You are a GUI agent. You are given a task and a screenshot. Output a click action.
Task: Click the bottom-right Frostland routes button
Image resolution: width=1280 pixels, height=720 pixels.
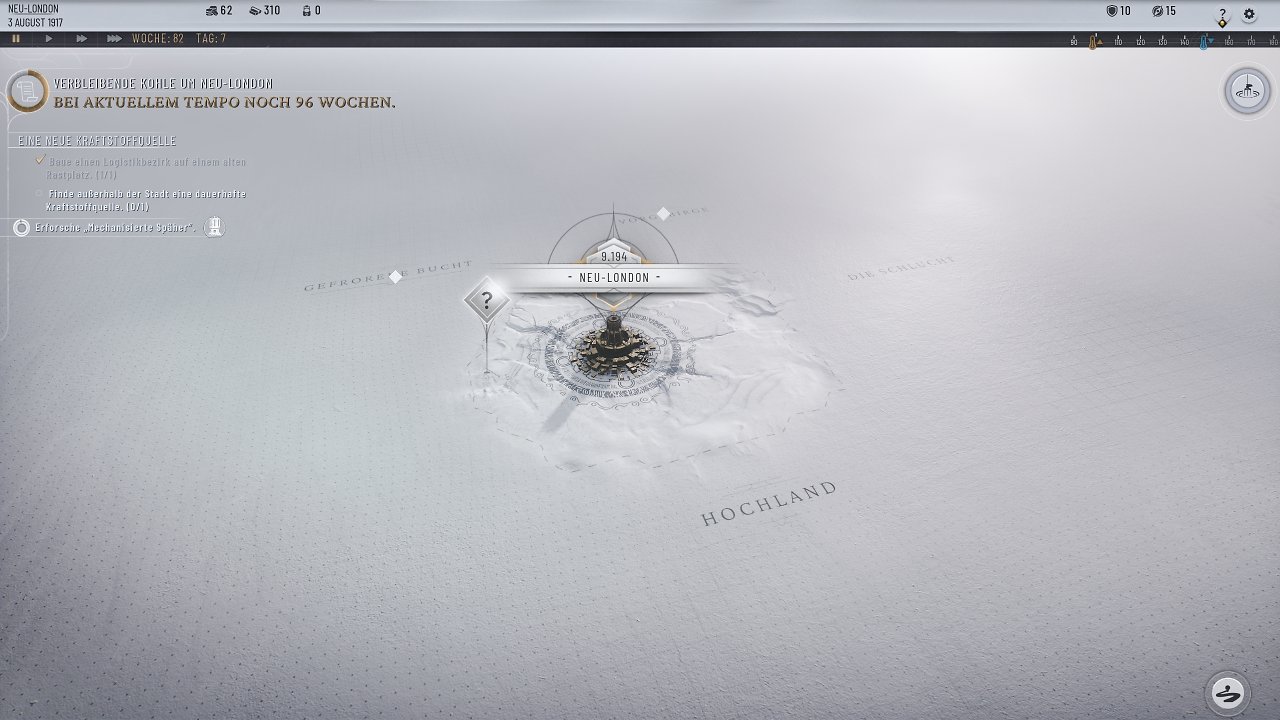(1228, 692)
